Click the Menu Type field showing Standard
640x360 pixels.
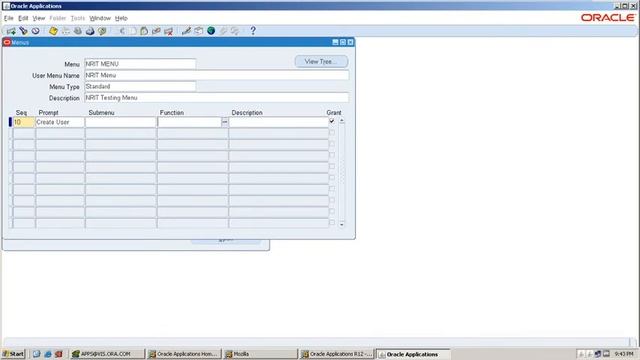[140, 87]
